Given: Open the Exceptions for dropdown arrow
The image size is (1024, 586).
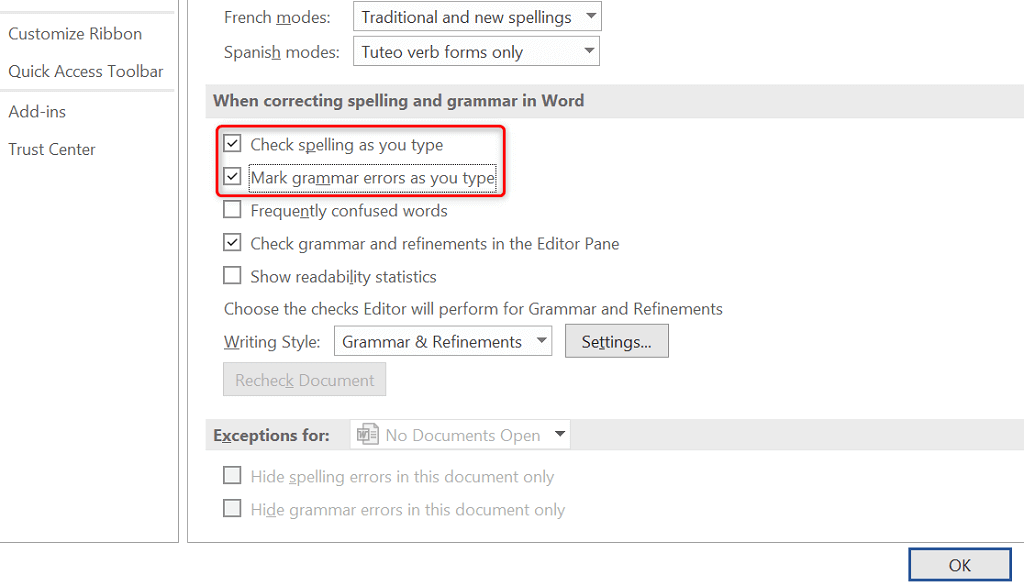Looking at the screenshot, I should 559,435.
